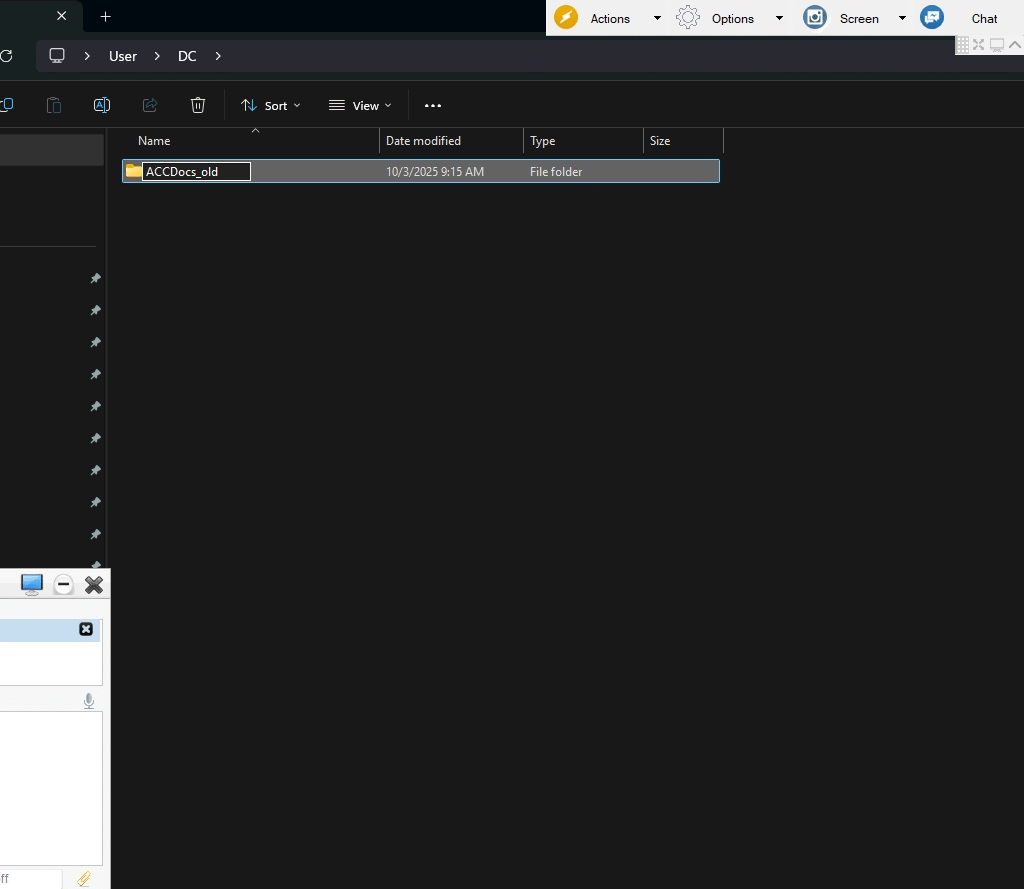Open the Sort dropdown
1024x889 pixels.
point(270,105)
